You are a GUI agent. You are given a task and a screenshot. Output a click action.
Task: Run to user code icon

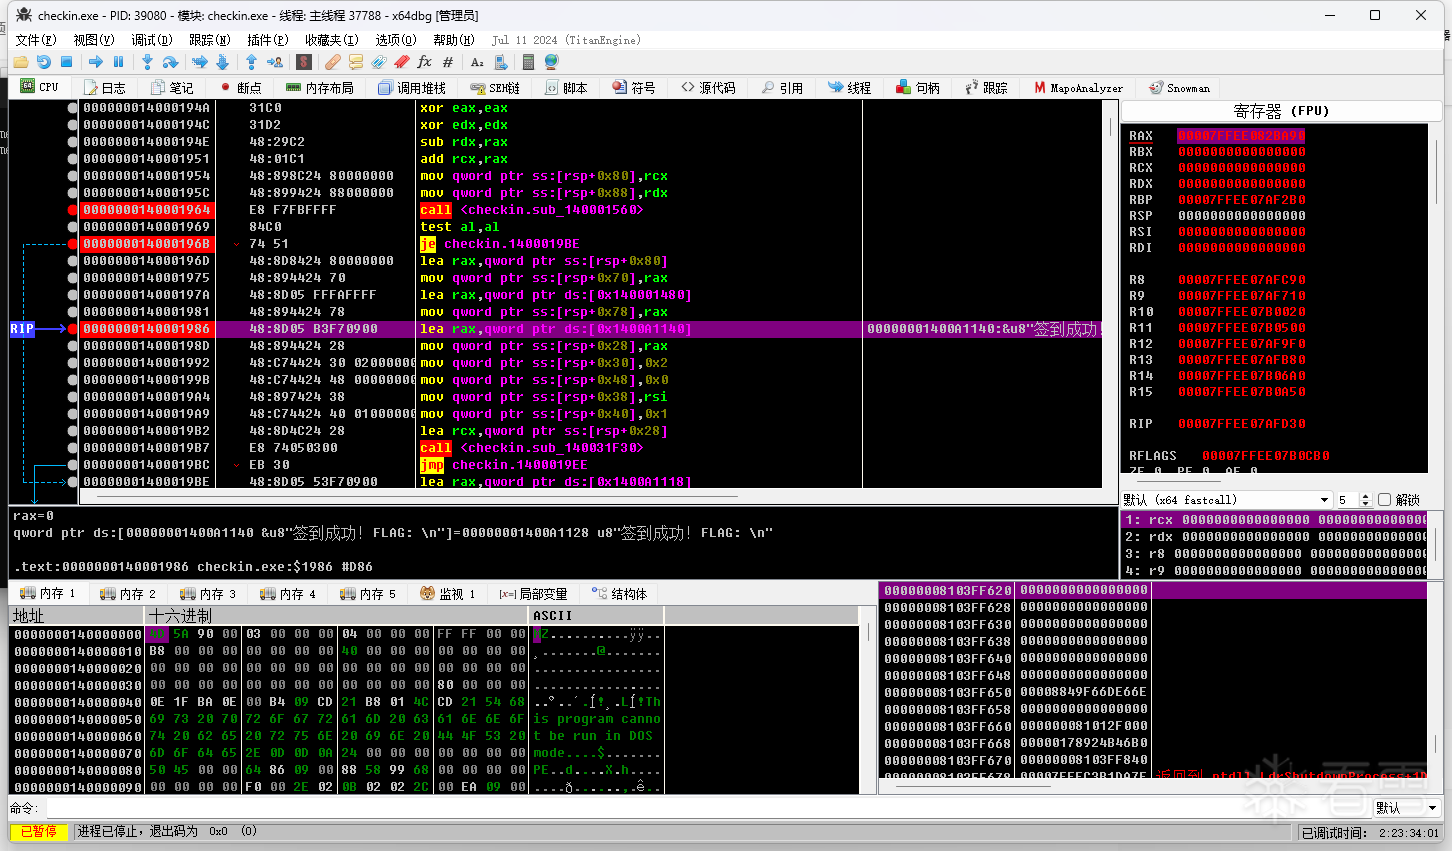275,62
